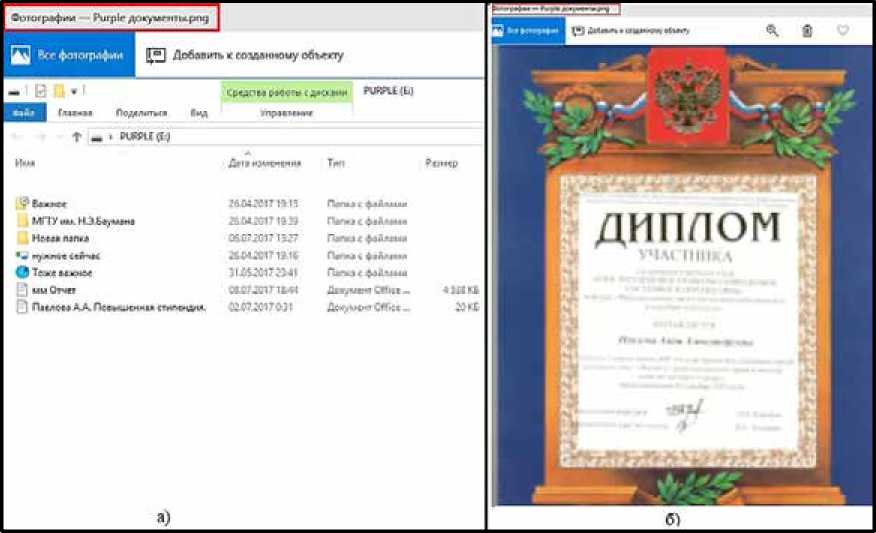Screen dimensions: 876x533
Task: Click the PURPLE (E:) breadcrumb in the address bar
Action: click(x=145, y=136)
